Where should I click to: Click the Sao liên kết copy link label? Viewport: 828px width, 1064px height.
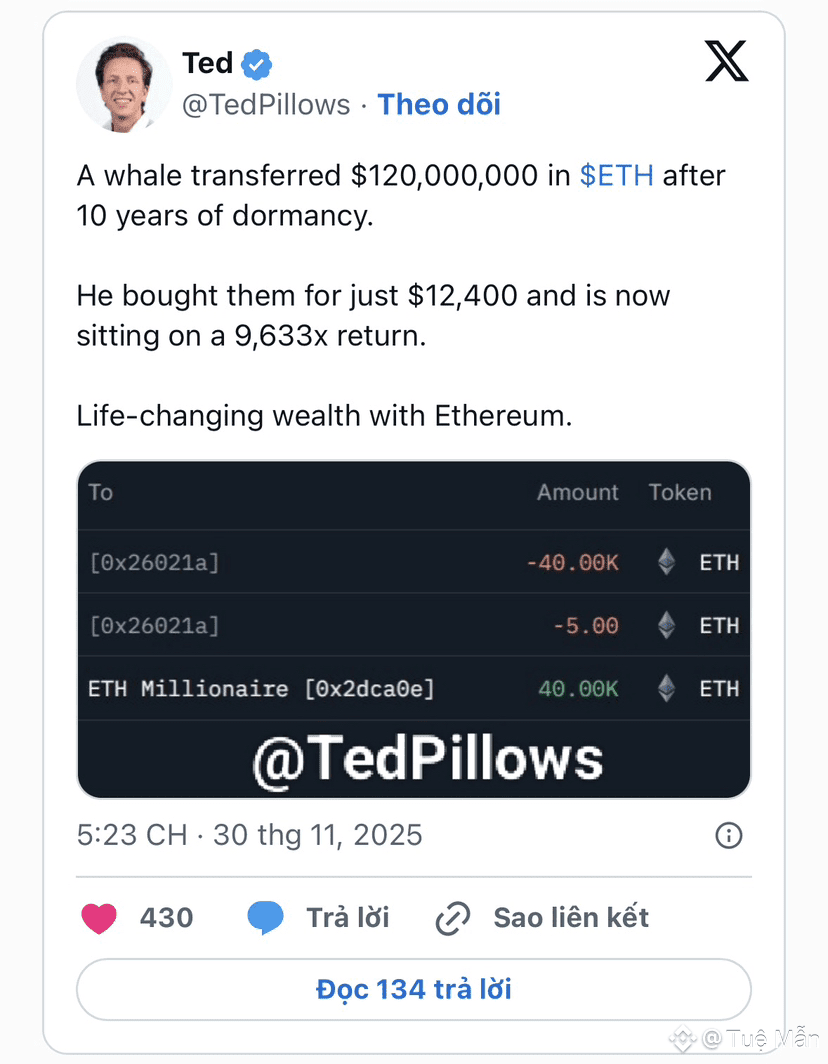[571, 918]
